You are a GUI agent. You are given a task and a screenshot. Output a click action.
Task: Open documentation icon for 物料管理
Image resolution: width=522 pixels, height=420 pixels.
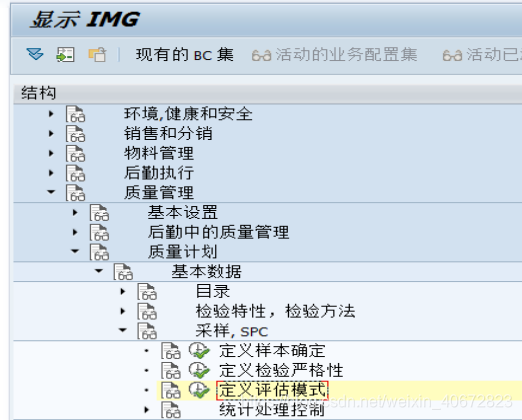click(x=75, y=153)
